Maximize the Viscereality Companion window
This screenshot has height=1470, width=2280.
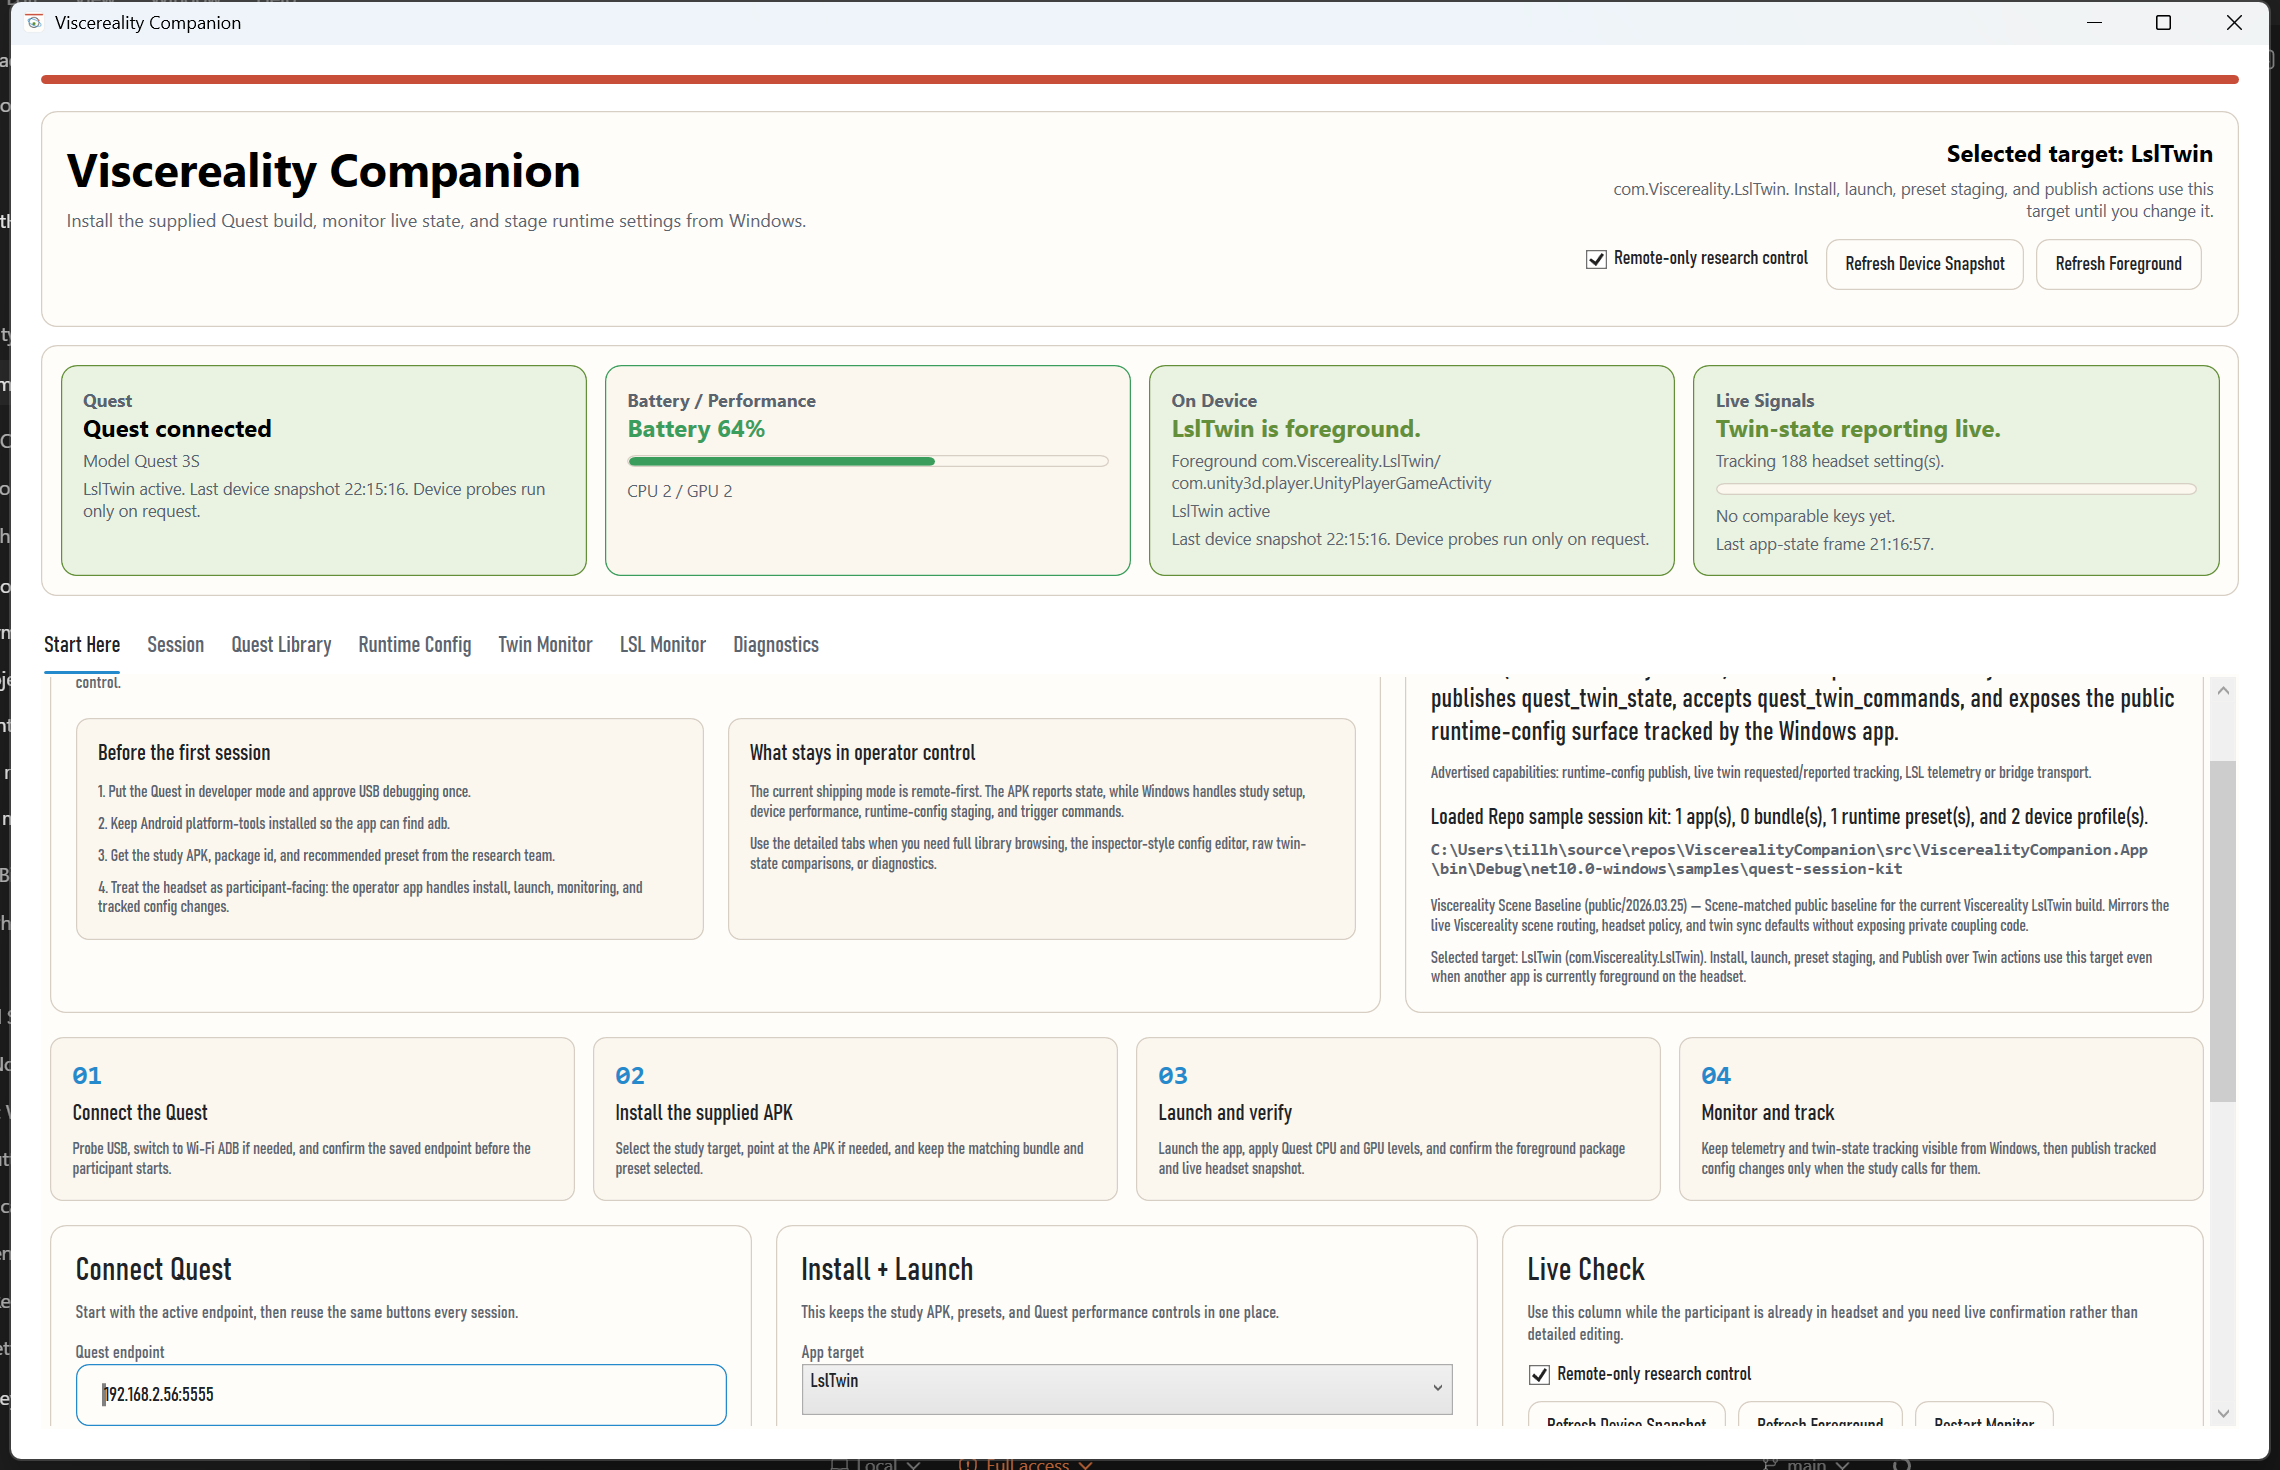2163,22
